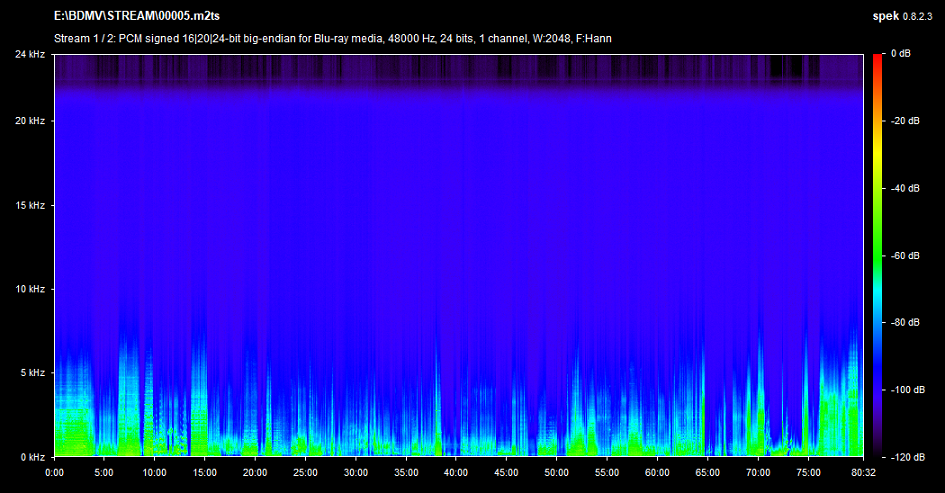Click the 24 kHz frequency axis label

tap(28, 53)
